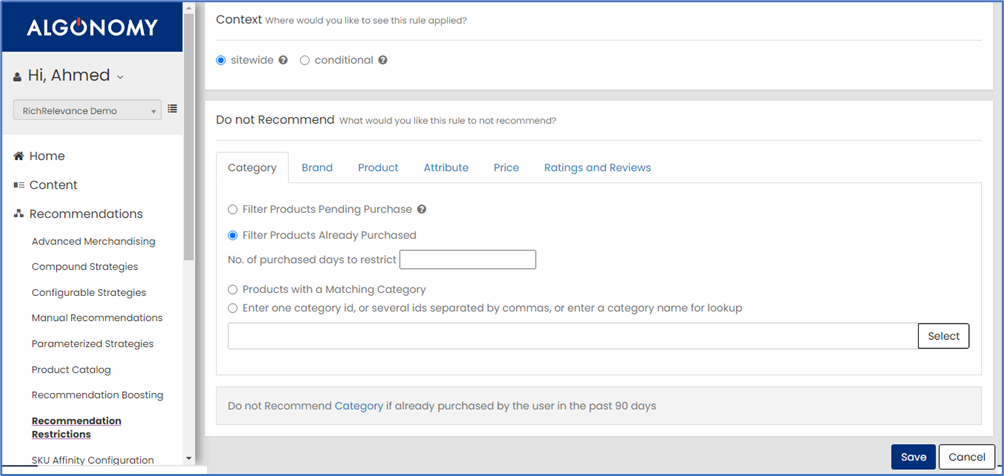The height and width of the screenshot is (476, 1004).
Task: Choose Products with a Matching Category
Action: (x=233, y=290)
